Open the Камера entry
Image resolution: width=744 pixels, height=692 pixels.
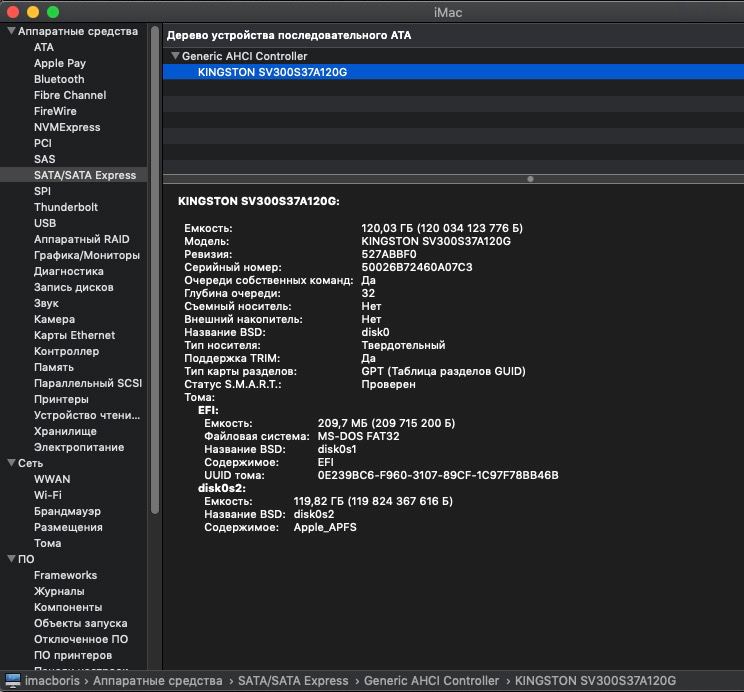click(x=54, y=319)
